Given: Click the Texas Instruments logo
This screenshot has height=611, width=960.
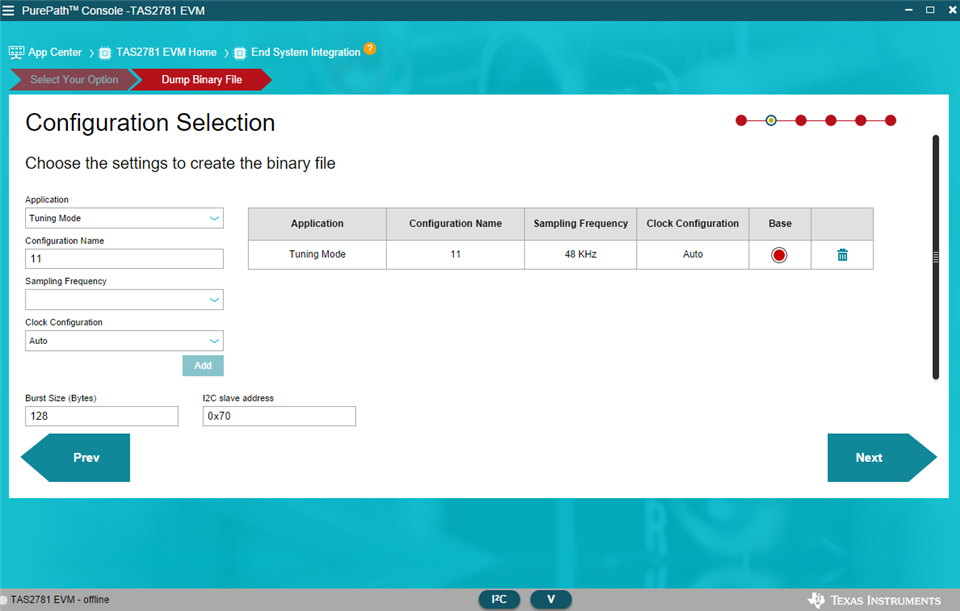Looking at the screenshot, I should 874,600.
